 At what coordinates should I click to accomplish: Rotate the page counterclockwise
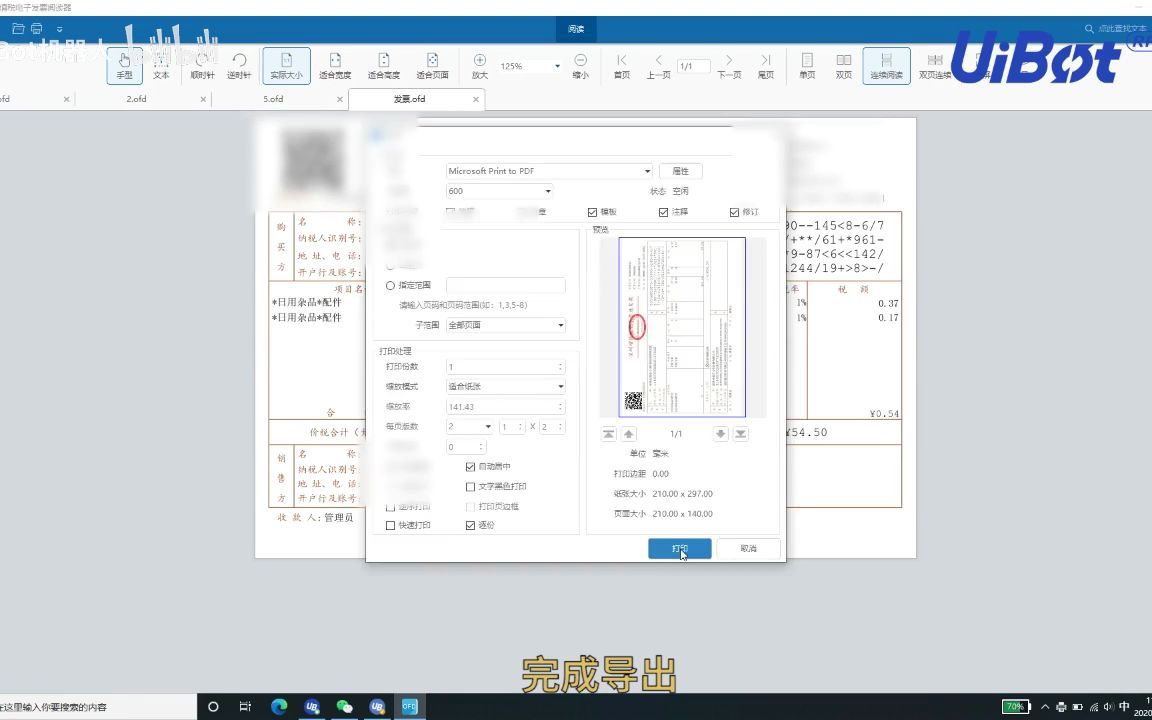click(x=240, y=66)
